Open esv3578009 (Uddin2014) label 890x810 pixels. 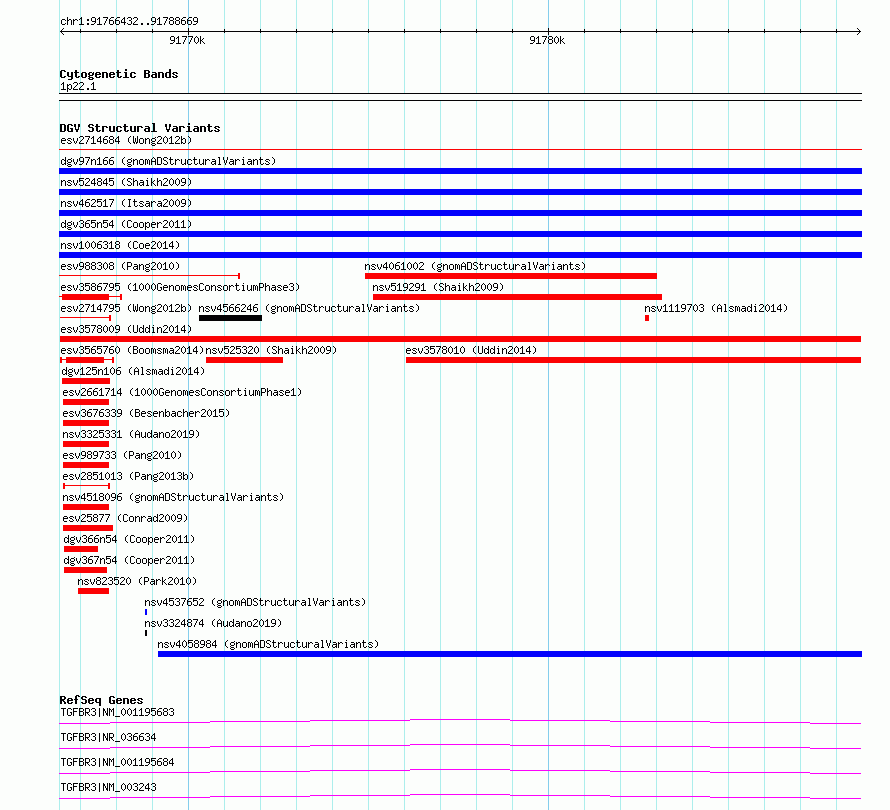click(126, 329)
